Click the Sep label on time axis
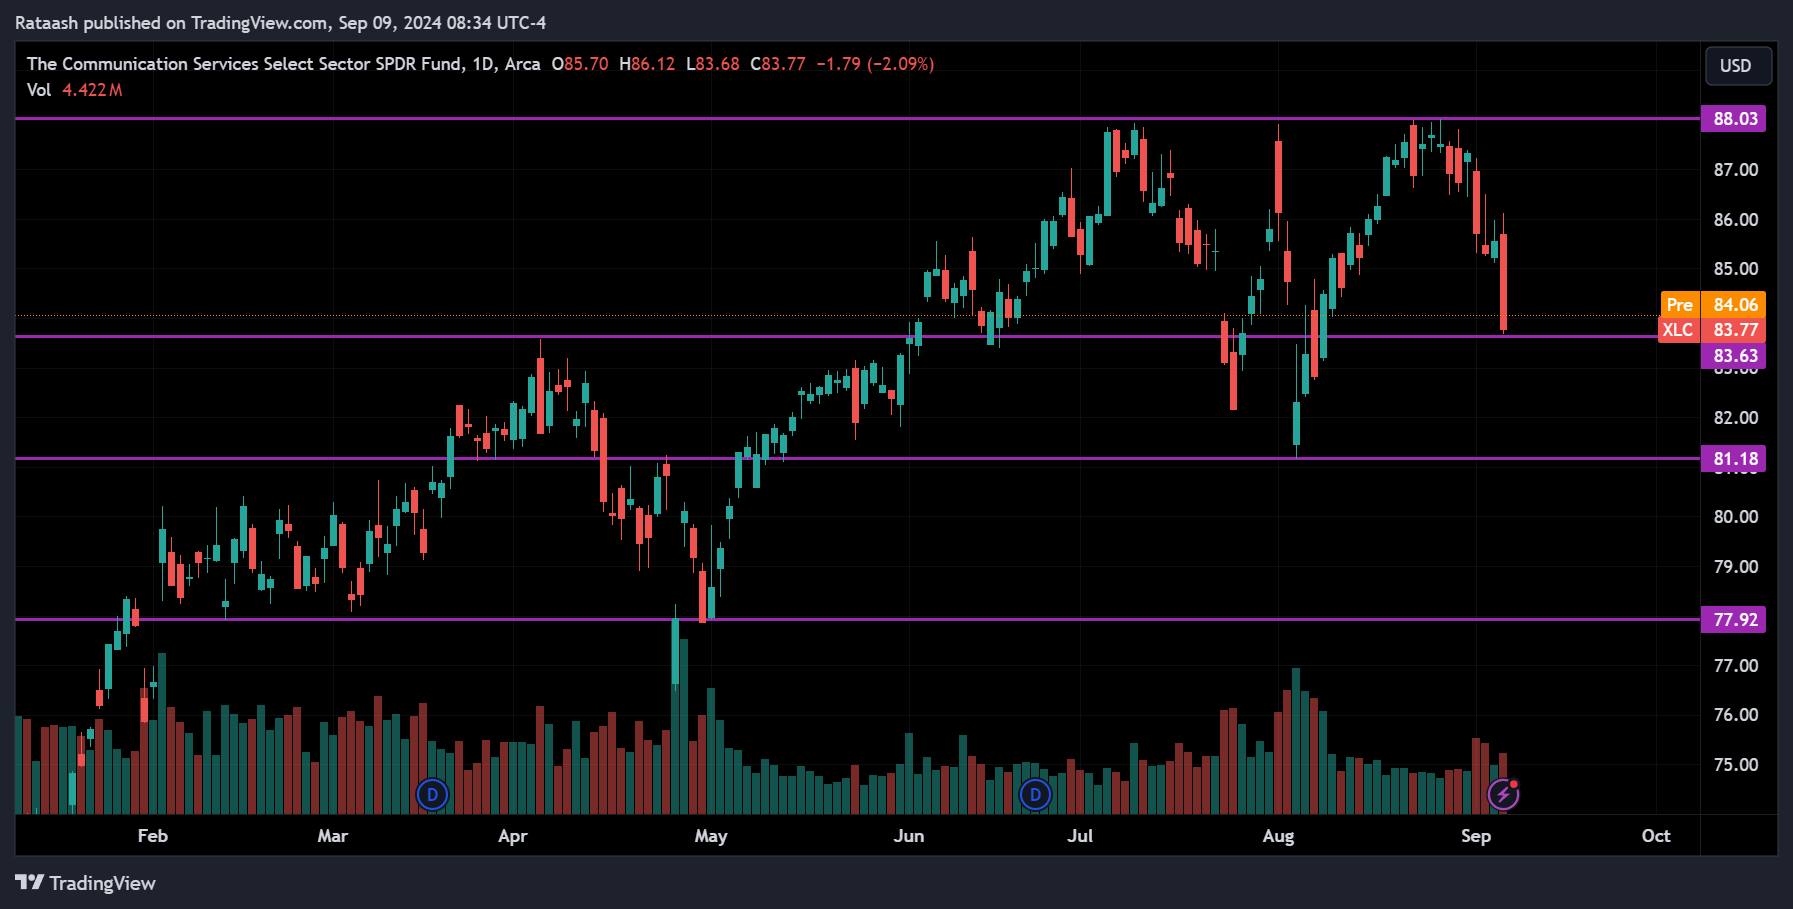This screenshot has width=1793, height=909. coord(1476,836)
